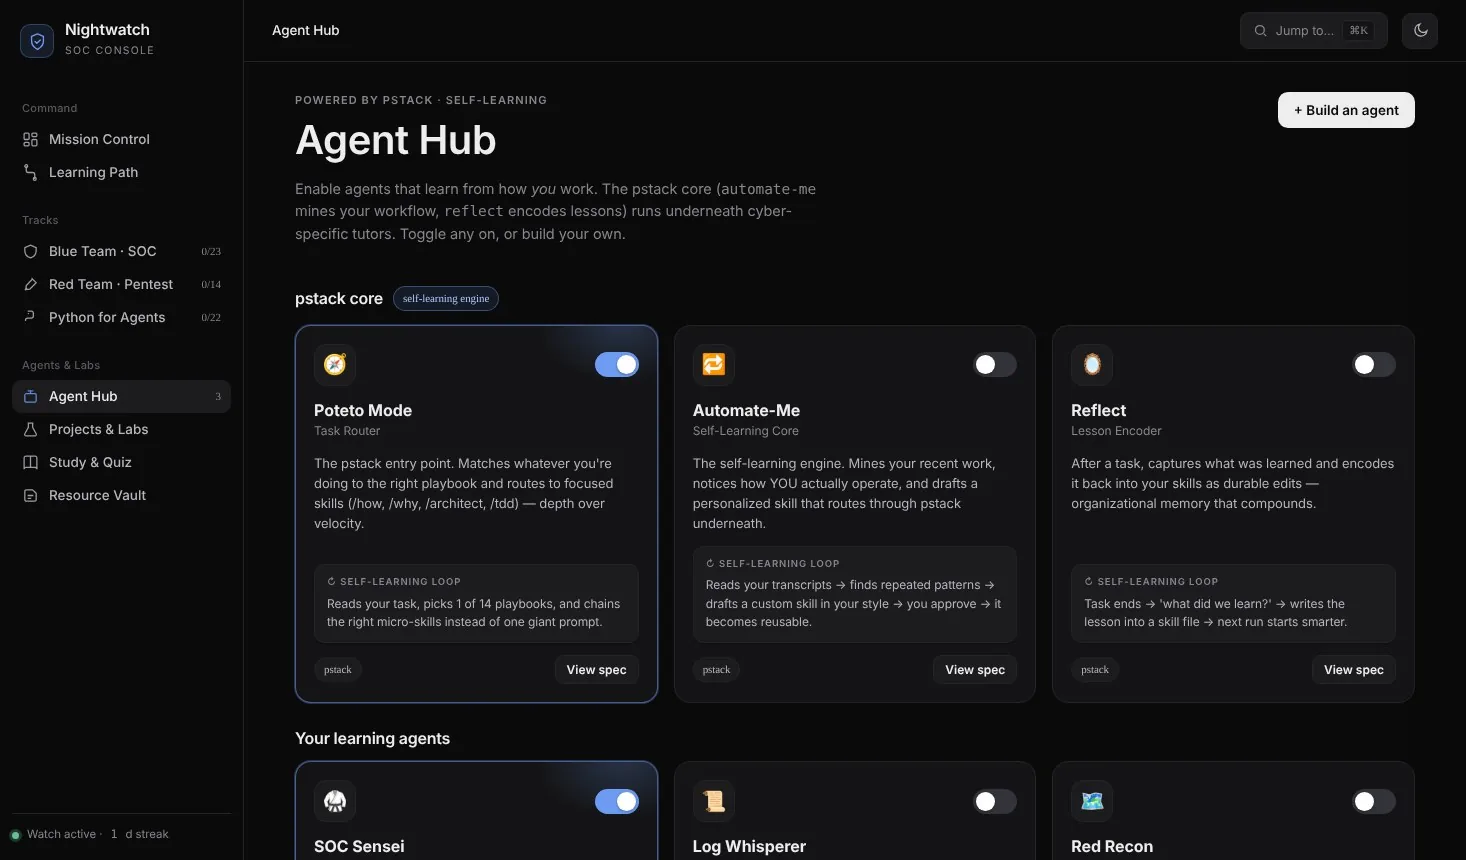1466x860 pixels.
Task: Switch on the Red Recon toggle
Action: (x=1374, y=801)
